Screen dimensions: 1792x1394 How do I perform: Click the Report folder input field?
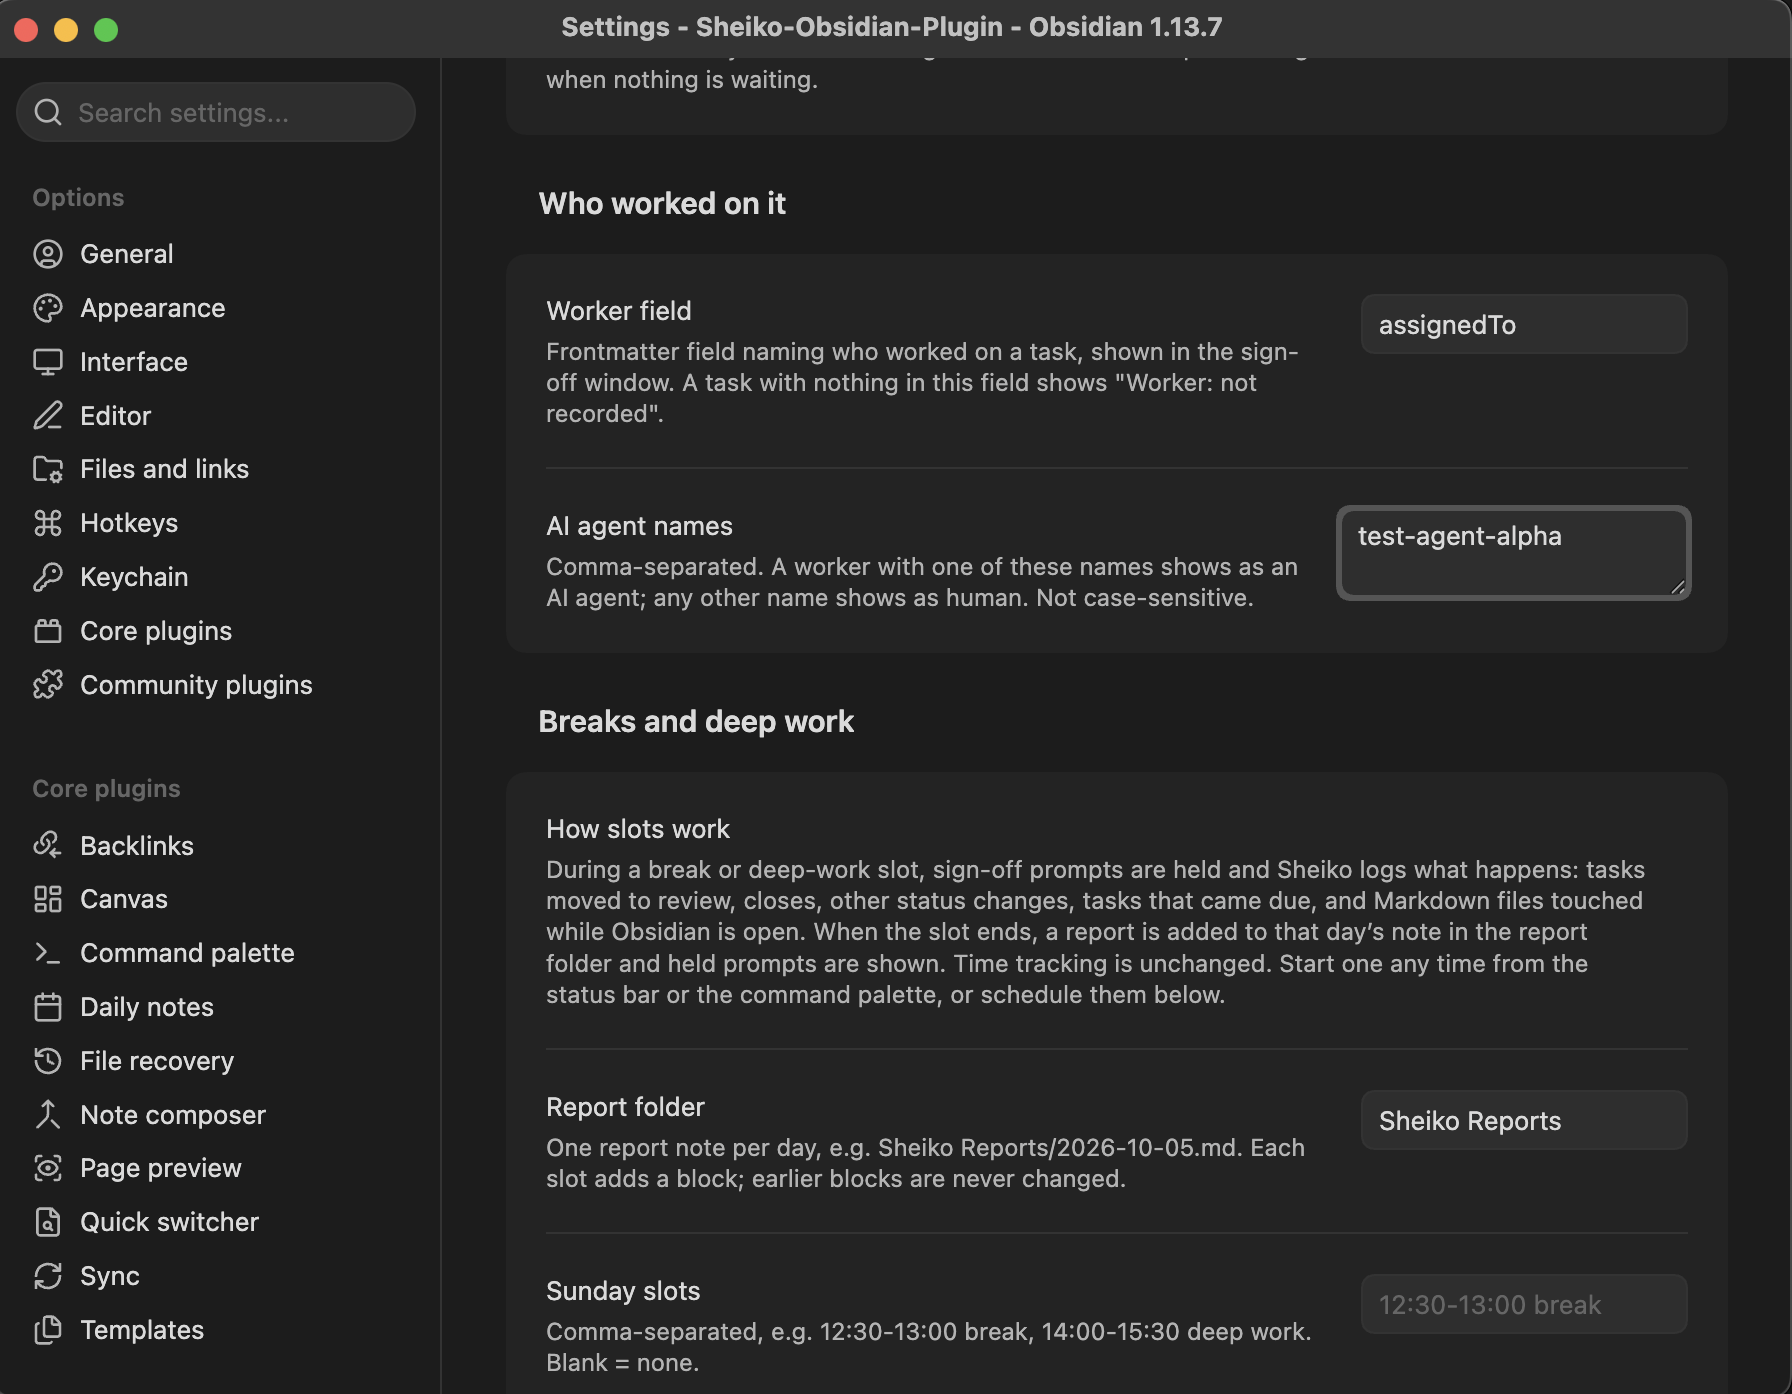(x=1524, y=1120)
